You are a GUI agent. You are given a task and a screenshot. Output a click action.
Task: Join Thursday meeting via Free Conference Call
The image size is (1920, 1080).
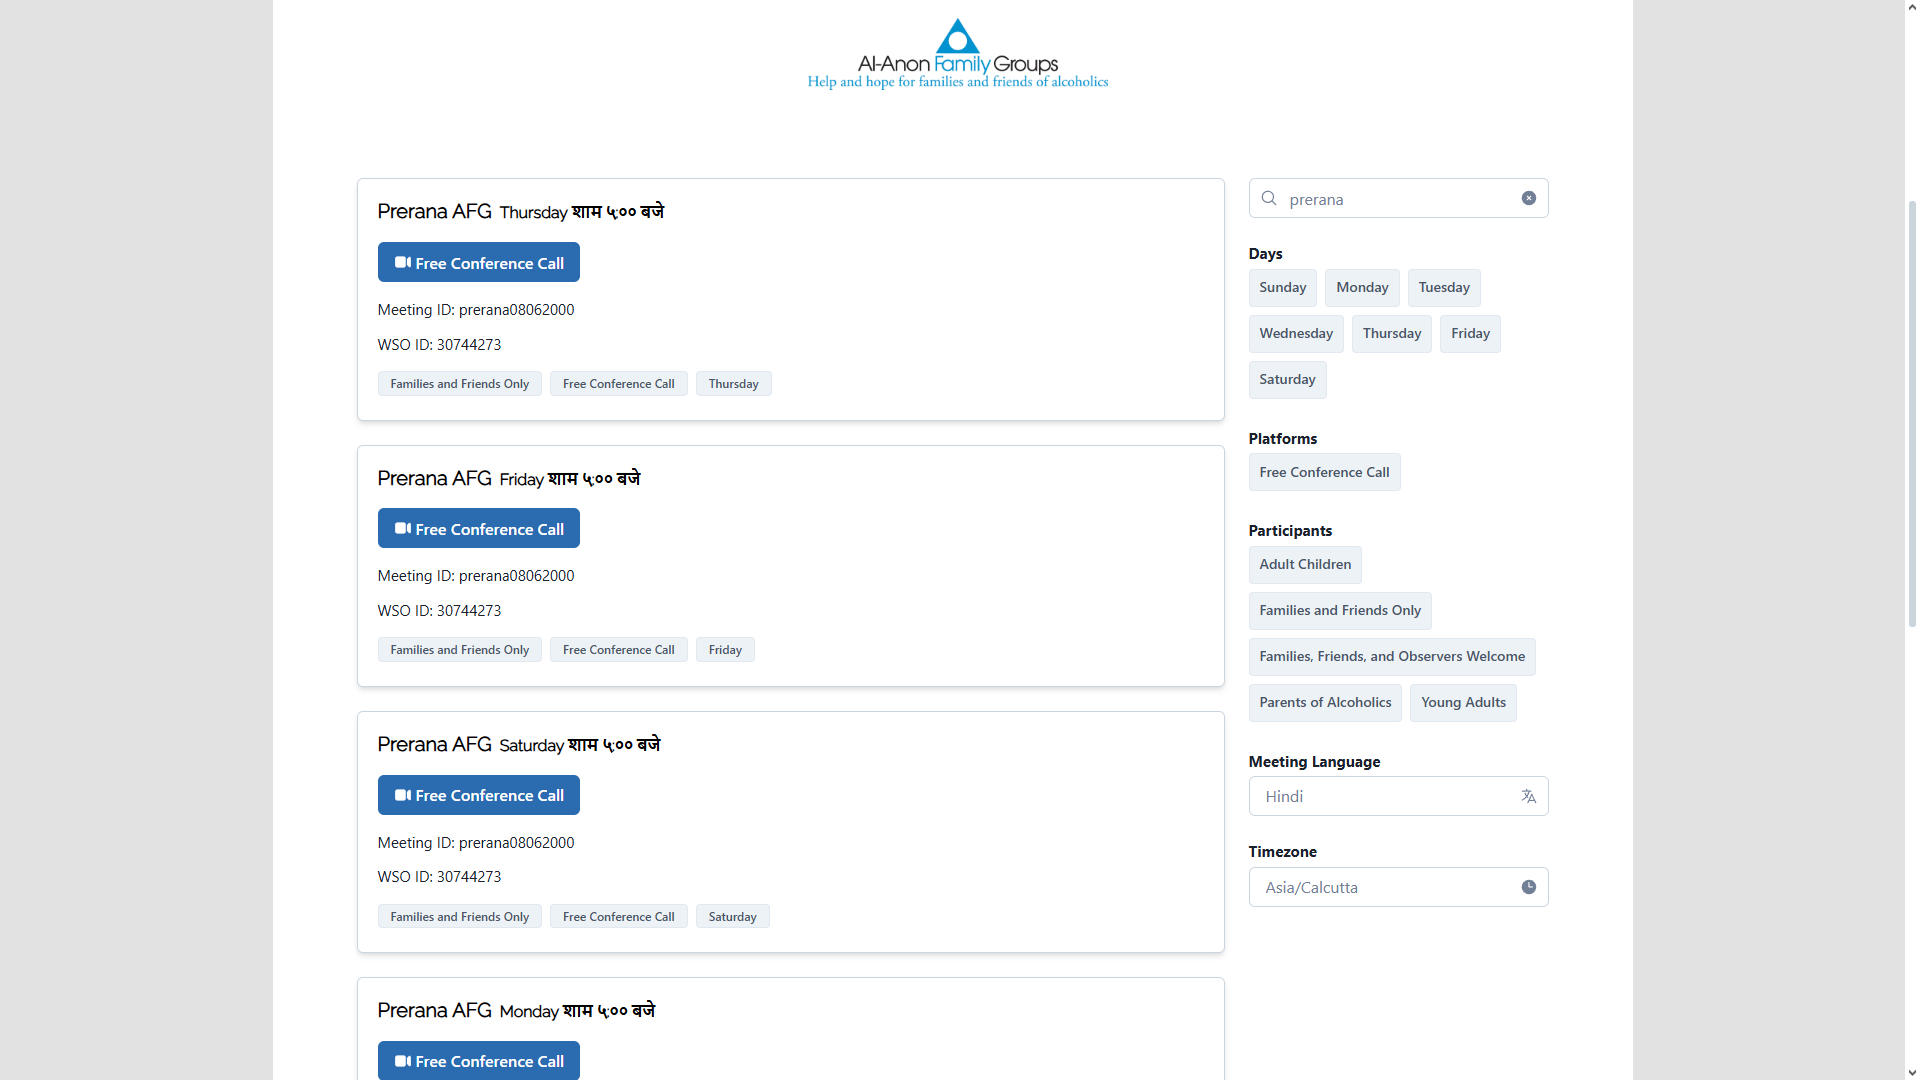point(479,263)
